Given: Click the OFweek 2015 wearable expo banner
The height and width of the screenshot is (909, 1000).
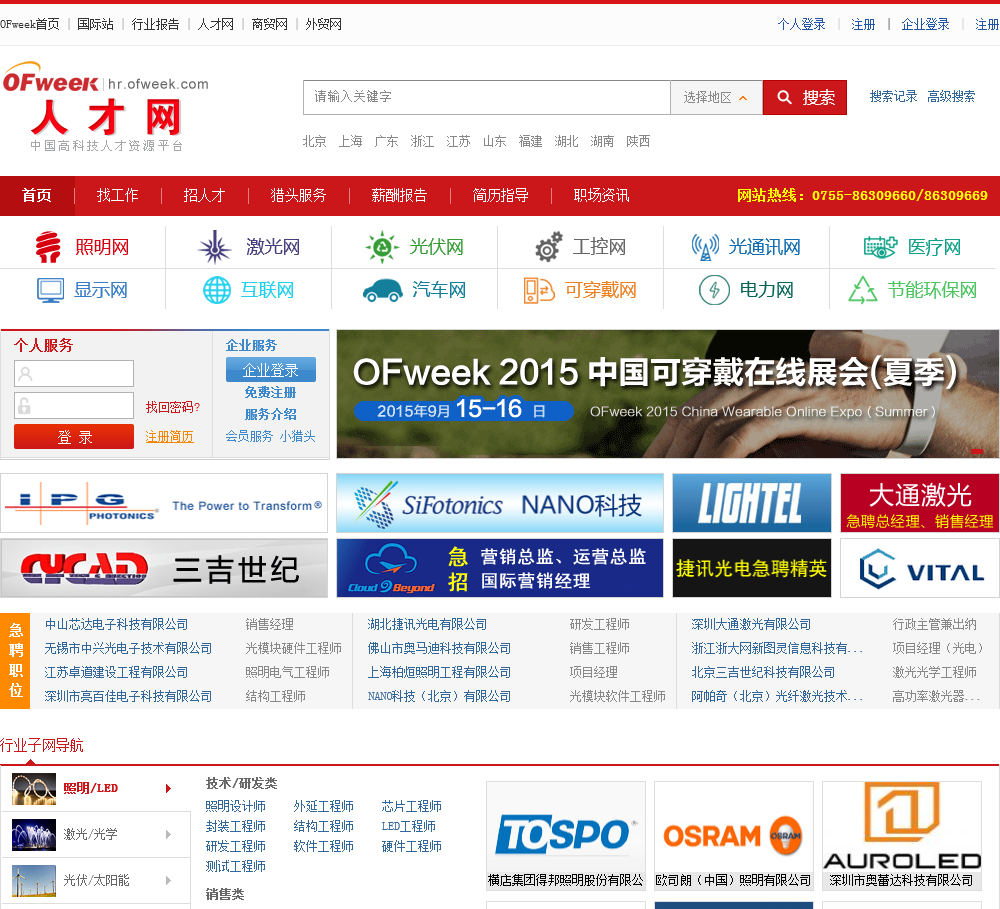Looking at the screenshot, I should pos(668,394).
